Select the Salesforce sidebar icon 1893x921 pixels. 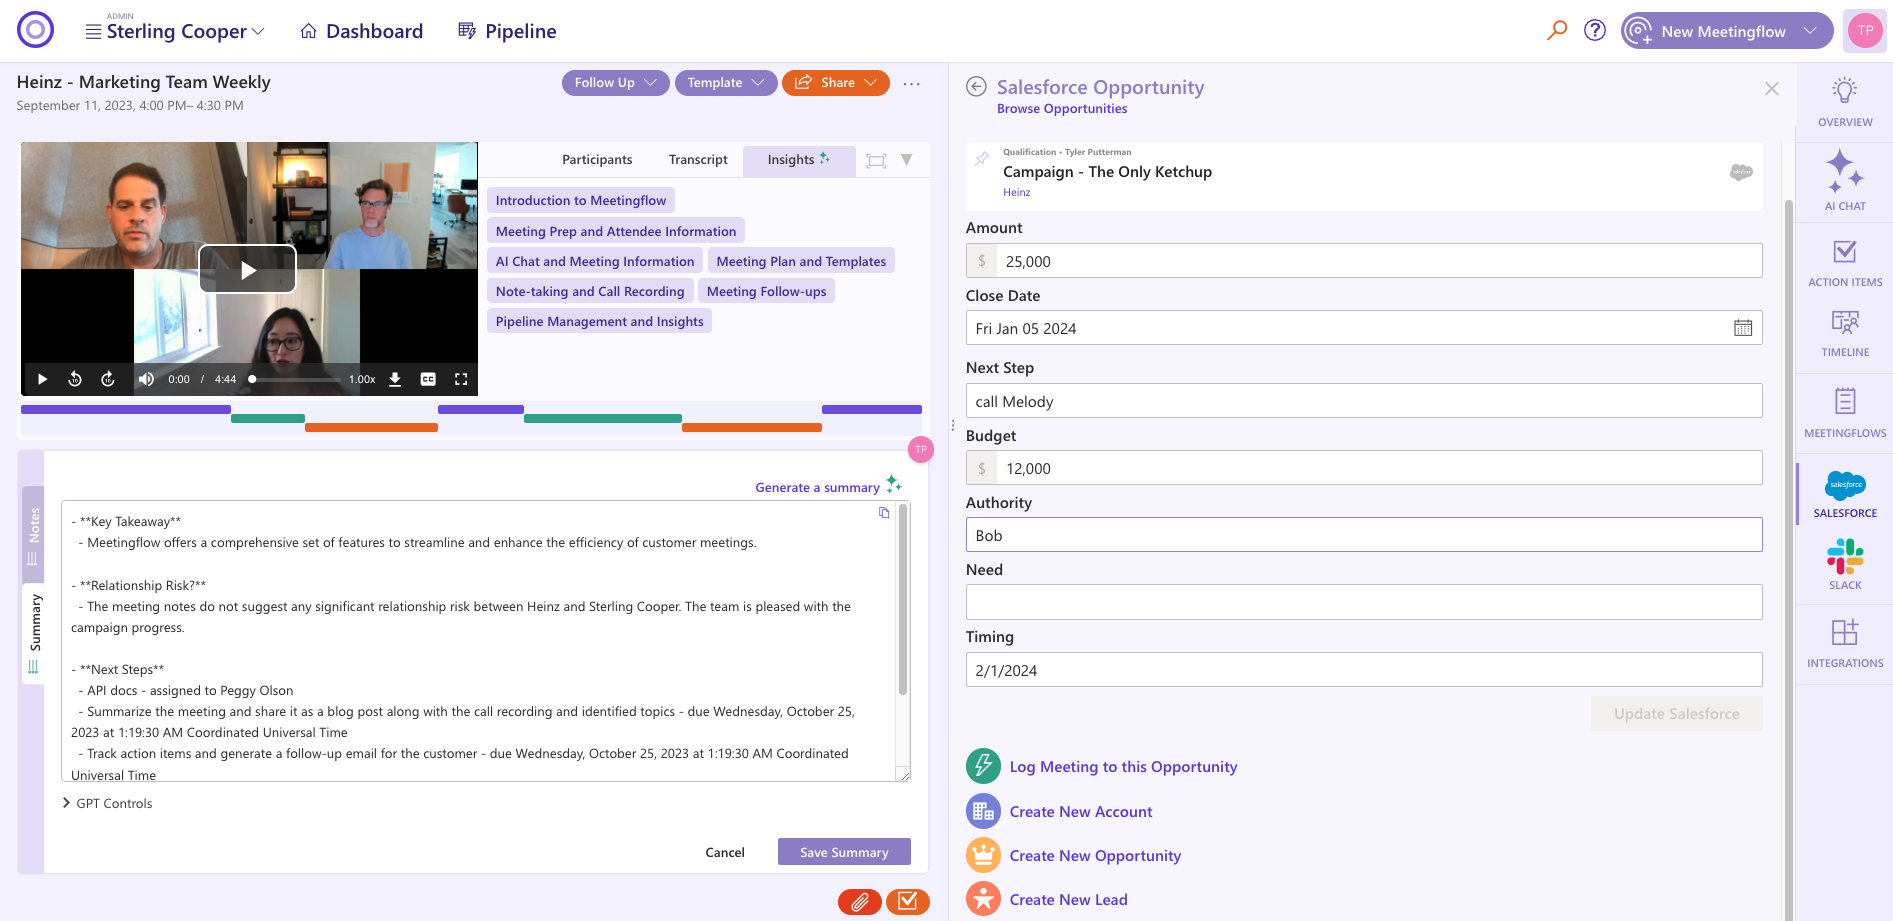click(x=1845, y=494)
